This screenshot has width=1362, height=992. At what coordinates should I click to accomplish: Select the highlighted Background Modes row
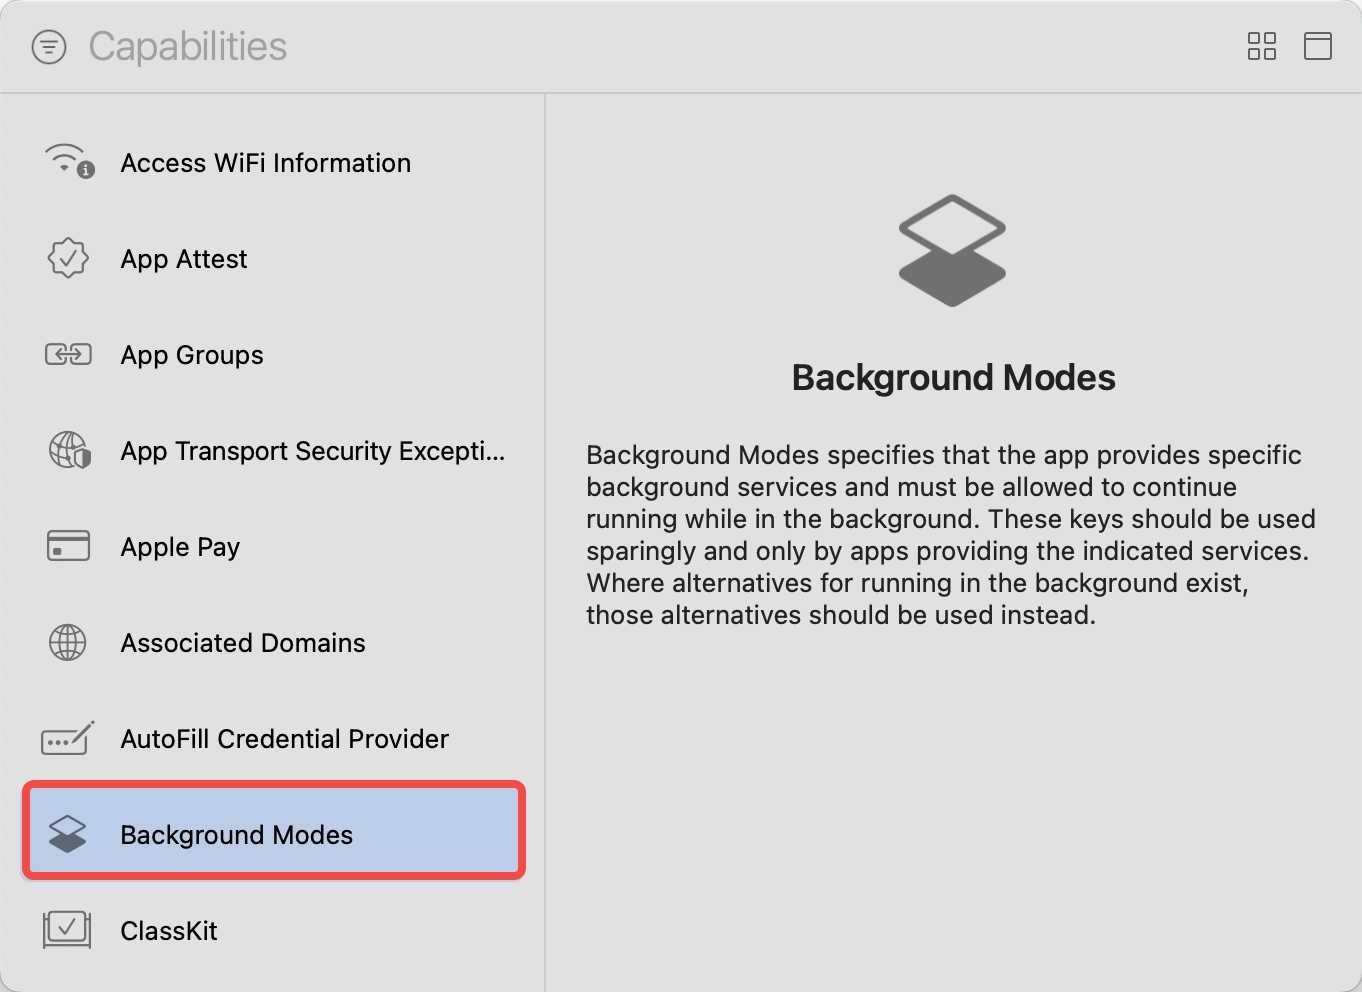click(x=236, y=835)
